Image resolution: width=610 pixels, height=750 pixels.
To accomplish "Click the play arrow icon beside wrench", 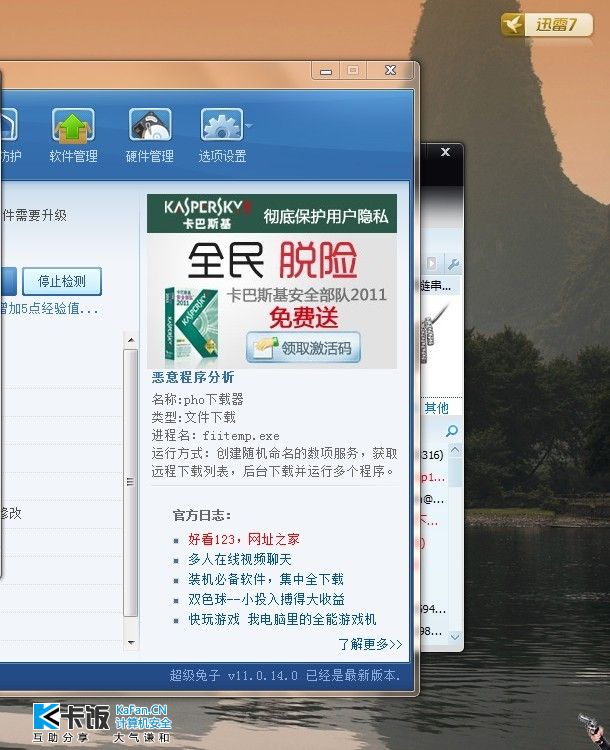I will (x=432, y=264).
